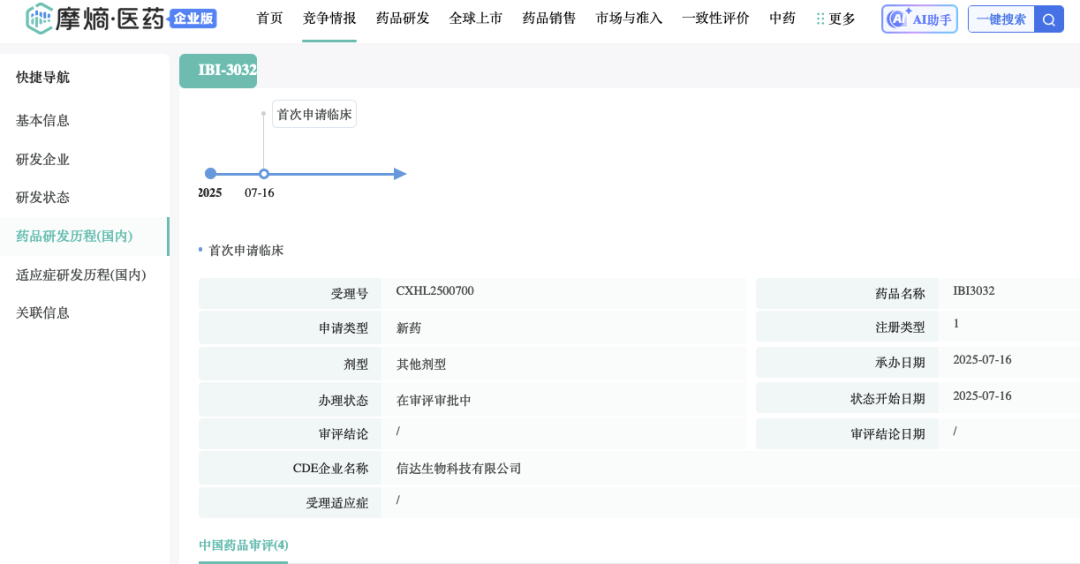This screenshot has width=1080, height=564.
Task: Click 状态开始日期 value 2025-07-16
Action: point(982,396)
